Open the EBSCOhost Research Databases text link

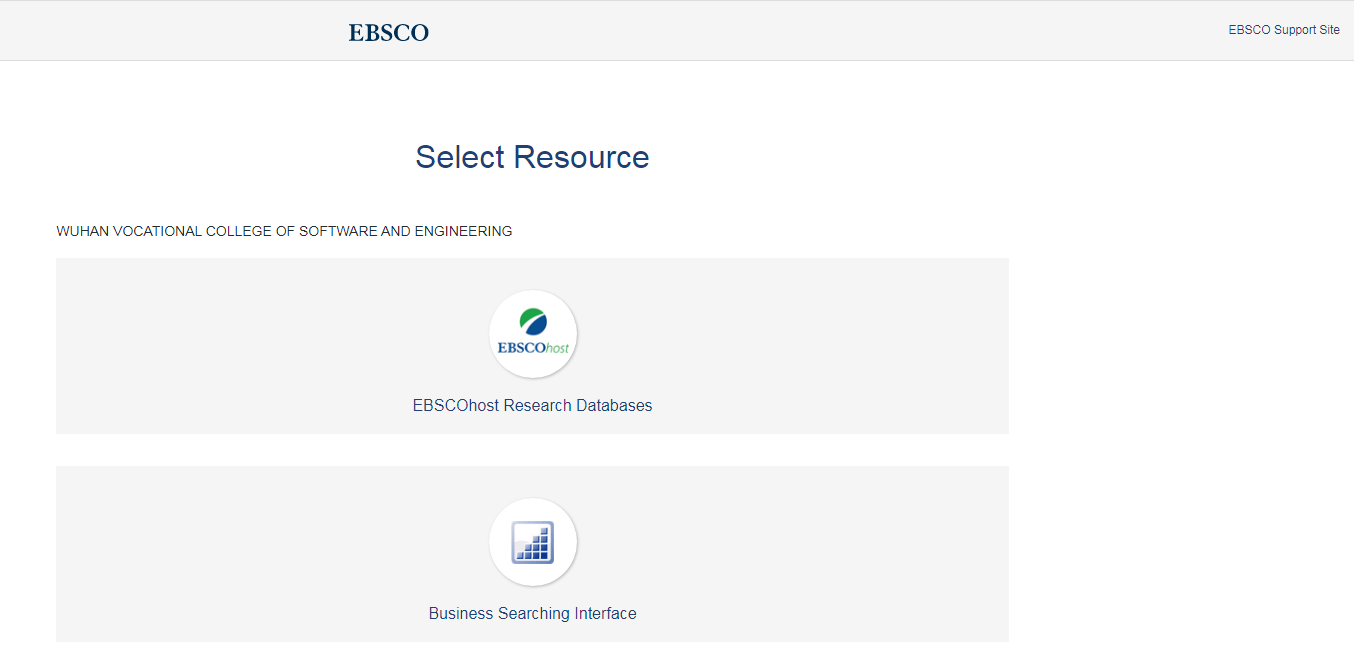click(532, 406)
